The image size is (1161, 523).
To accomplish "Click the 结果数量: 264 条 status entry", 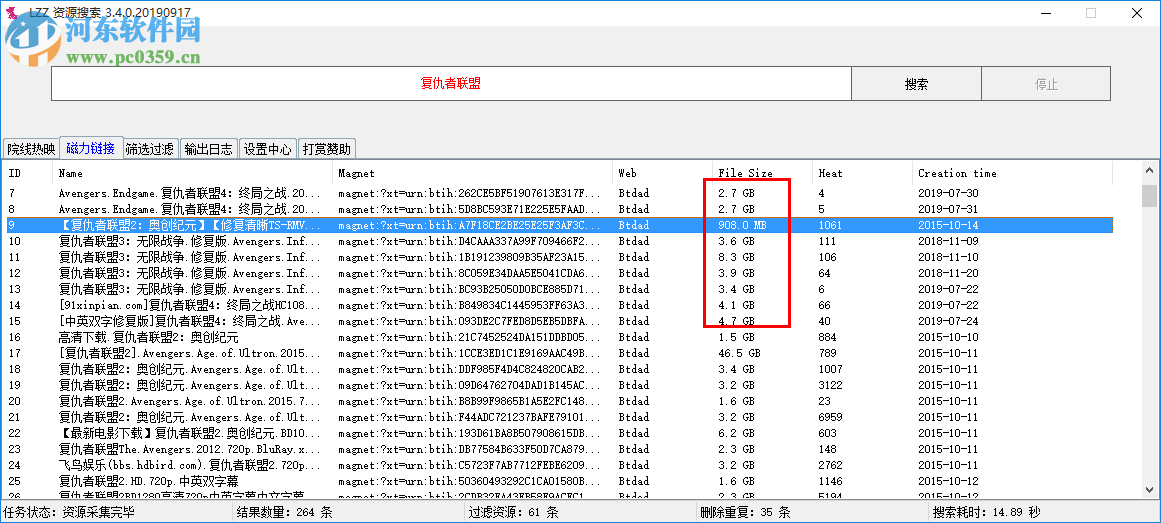I will [284, 512].
